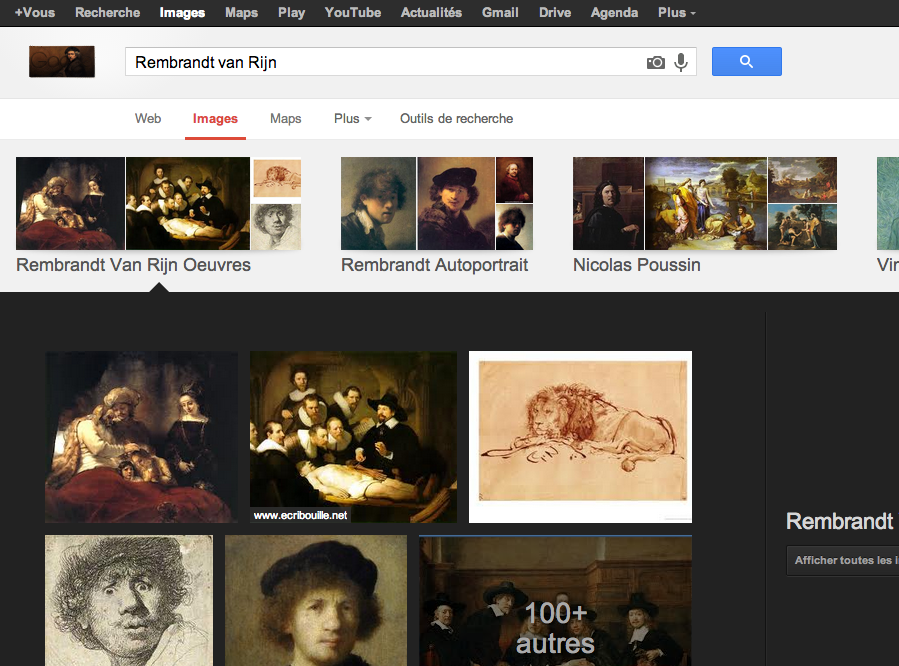Open the 100+ autres tile
The height and width of the screenshot is (666, 899).
[555, 601]
